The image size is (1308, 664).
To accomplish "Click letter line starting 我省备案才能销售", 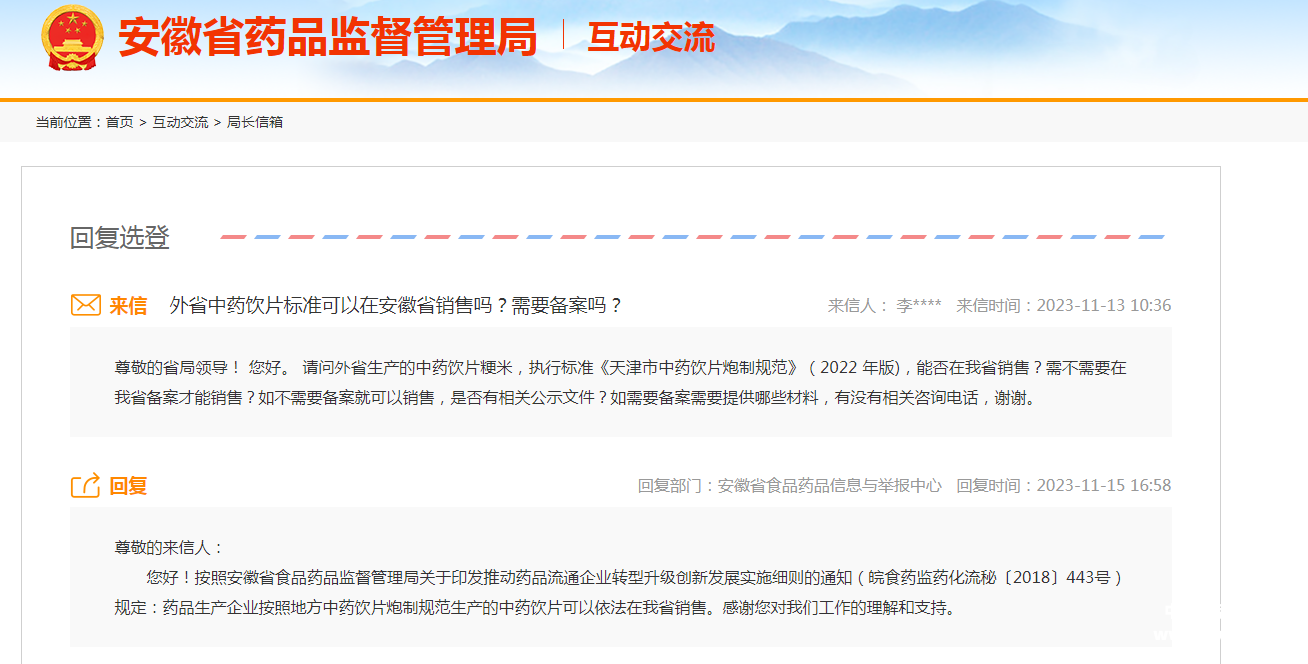I will pyautogui.click(x=579, y=397).
